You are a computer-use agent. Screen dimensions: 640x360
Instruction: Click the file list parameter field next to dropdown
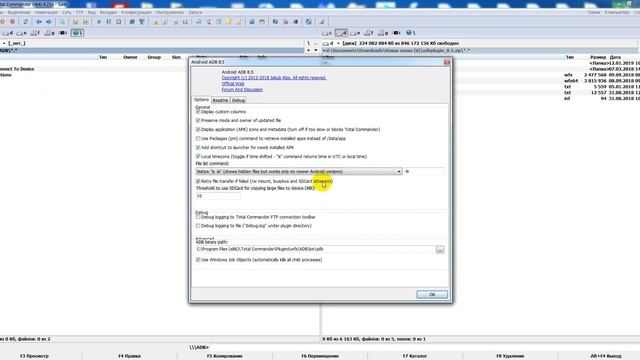coord(424,171)
